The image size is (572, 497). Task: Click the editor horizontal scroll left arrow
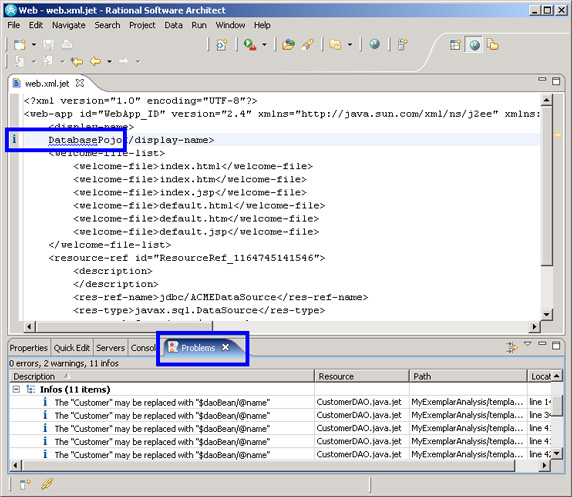click(x=30, y=327)
